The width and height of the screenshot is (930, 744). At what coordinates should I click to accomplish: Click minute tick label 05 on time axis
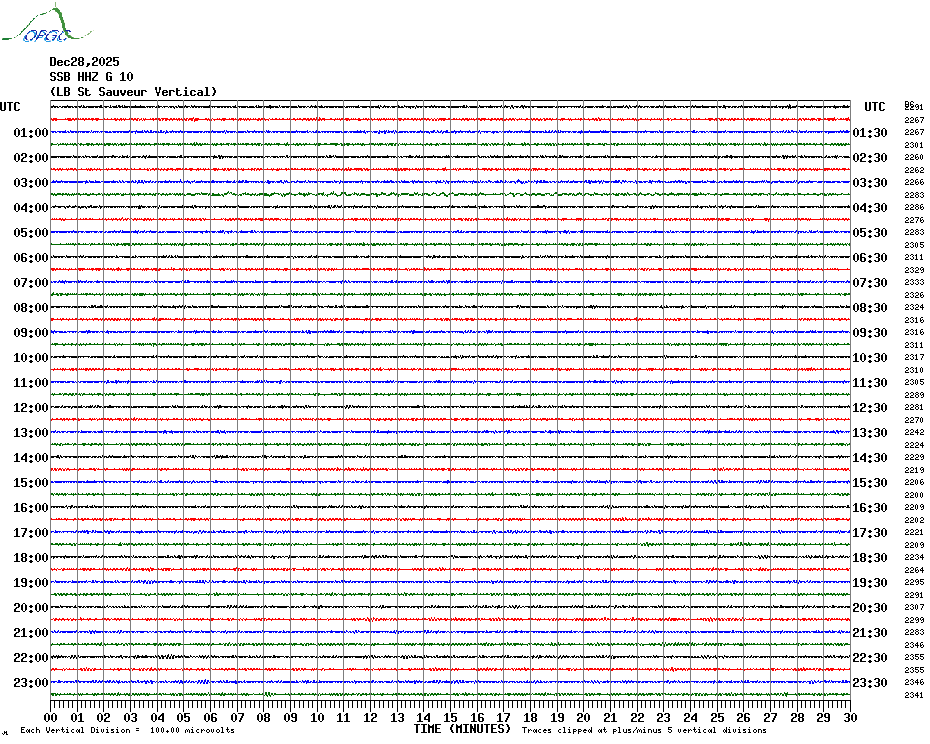click(x=184, y=717)
